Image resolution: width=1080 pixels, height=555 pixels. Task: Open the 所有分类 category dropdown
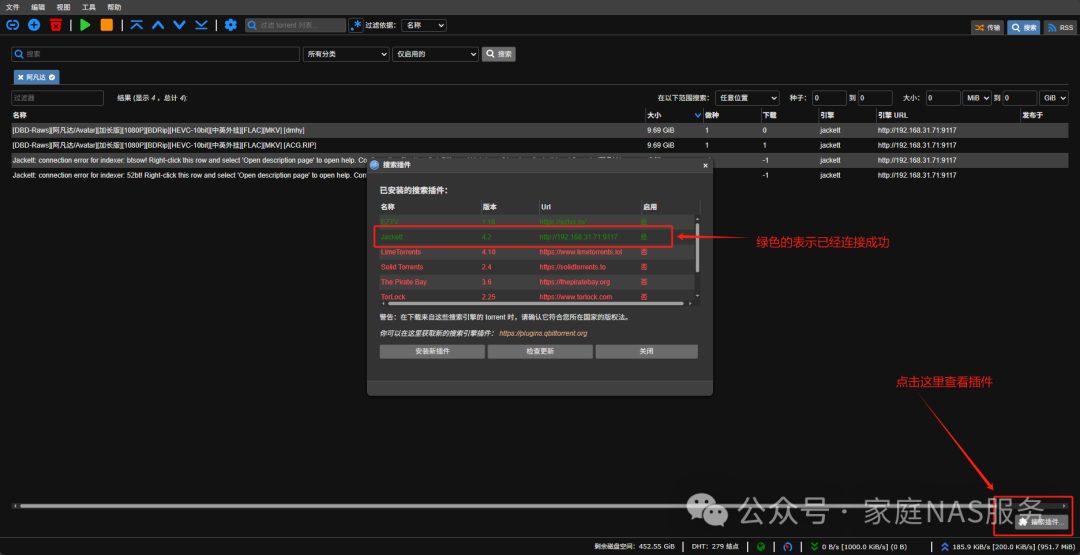point(346,54)
